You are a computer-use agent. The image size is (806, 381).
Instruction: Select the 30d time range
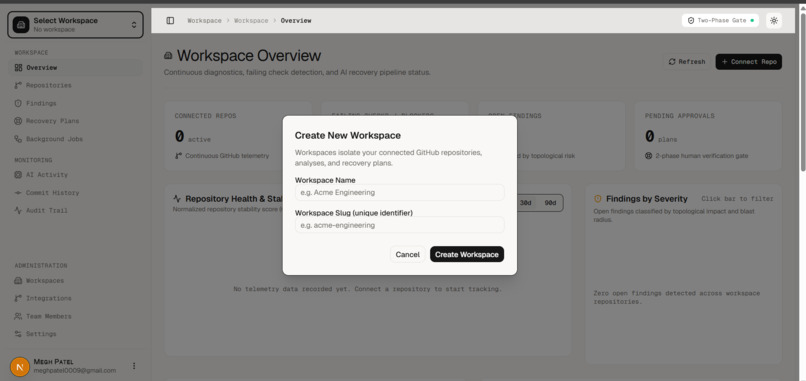(525, 203)
